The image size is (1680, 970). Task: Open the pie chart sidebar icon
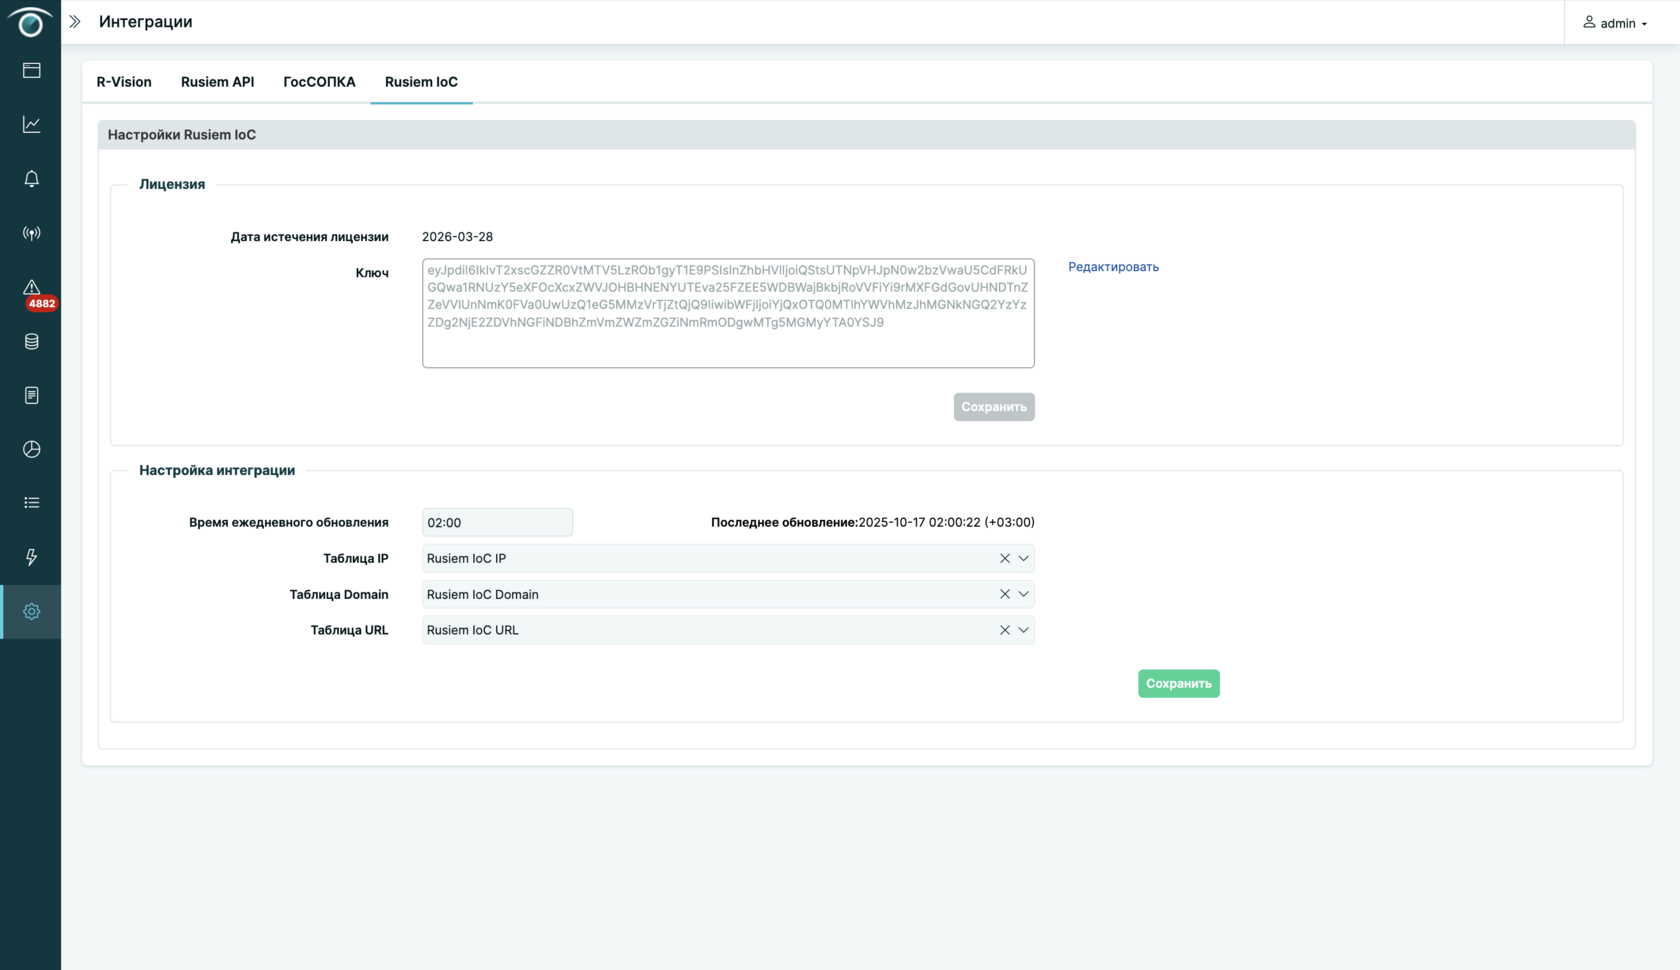click(x=32, y=449)
